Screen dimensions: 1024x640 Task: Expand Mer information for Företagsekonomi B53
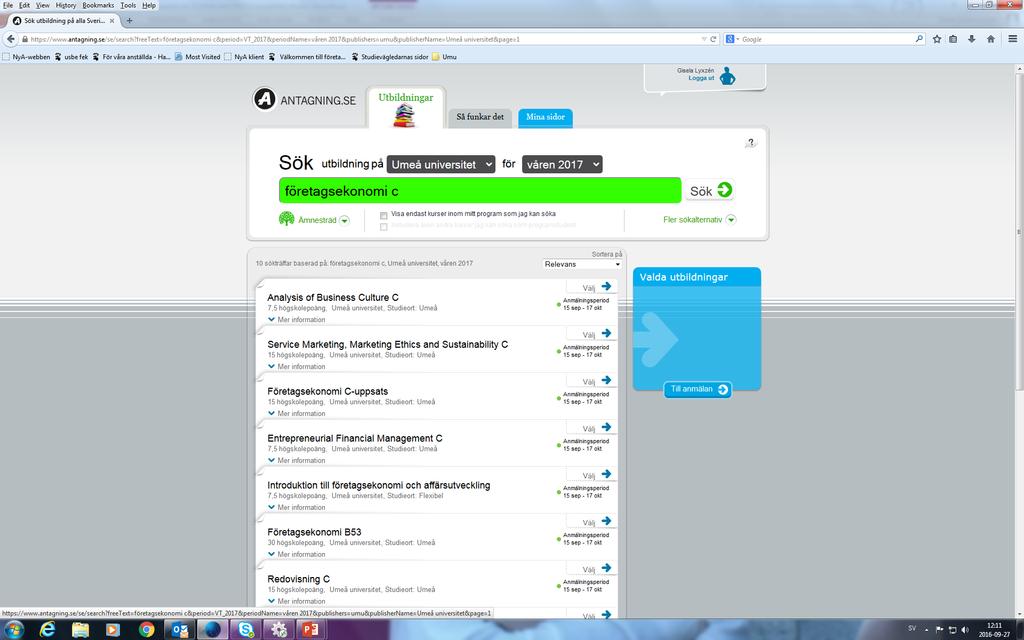click(296, 554)
